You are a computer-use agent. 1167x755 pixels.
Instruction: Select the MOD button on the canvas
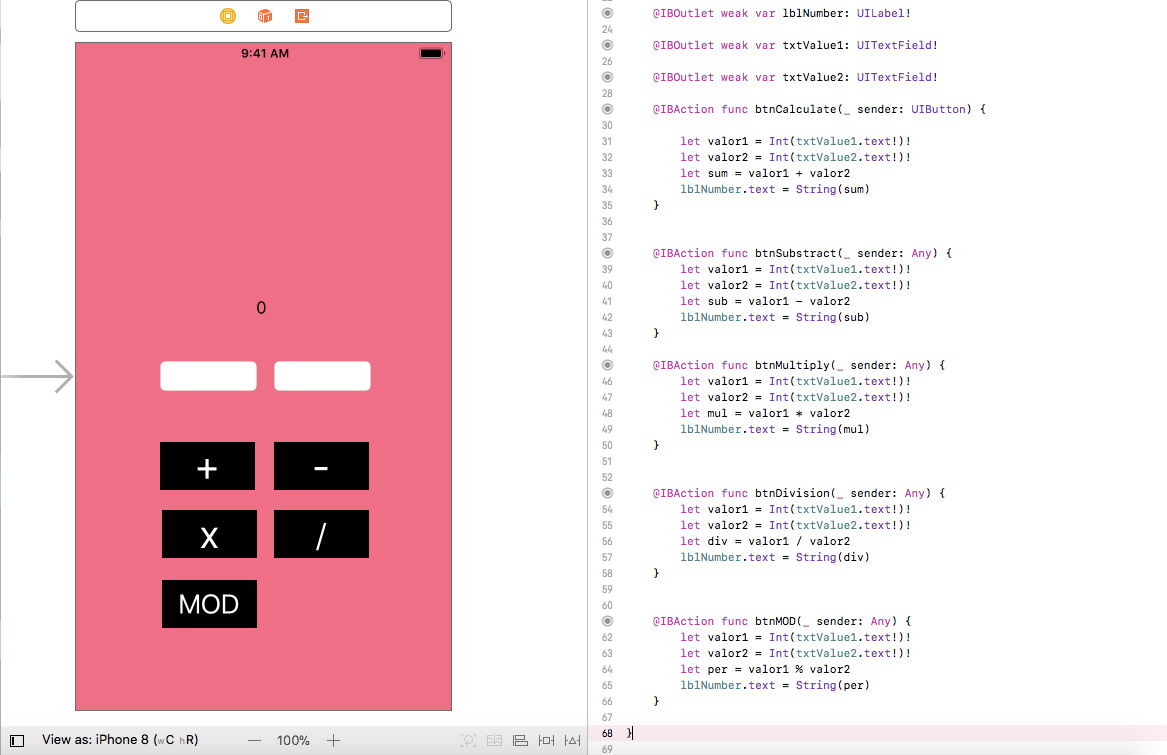209,604
